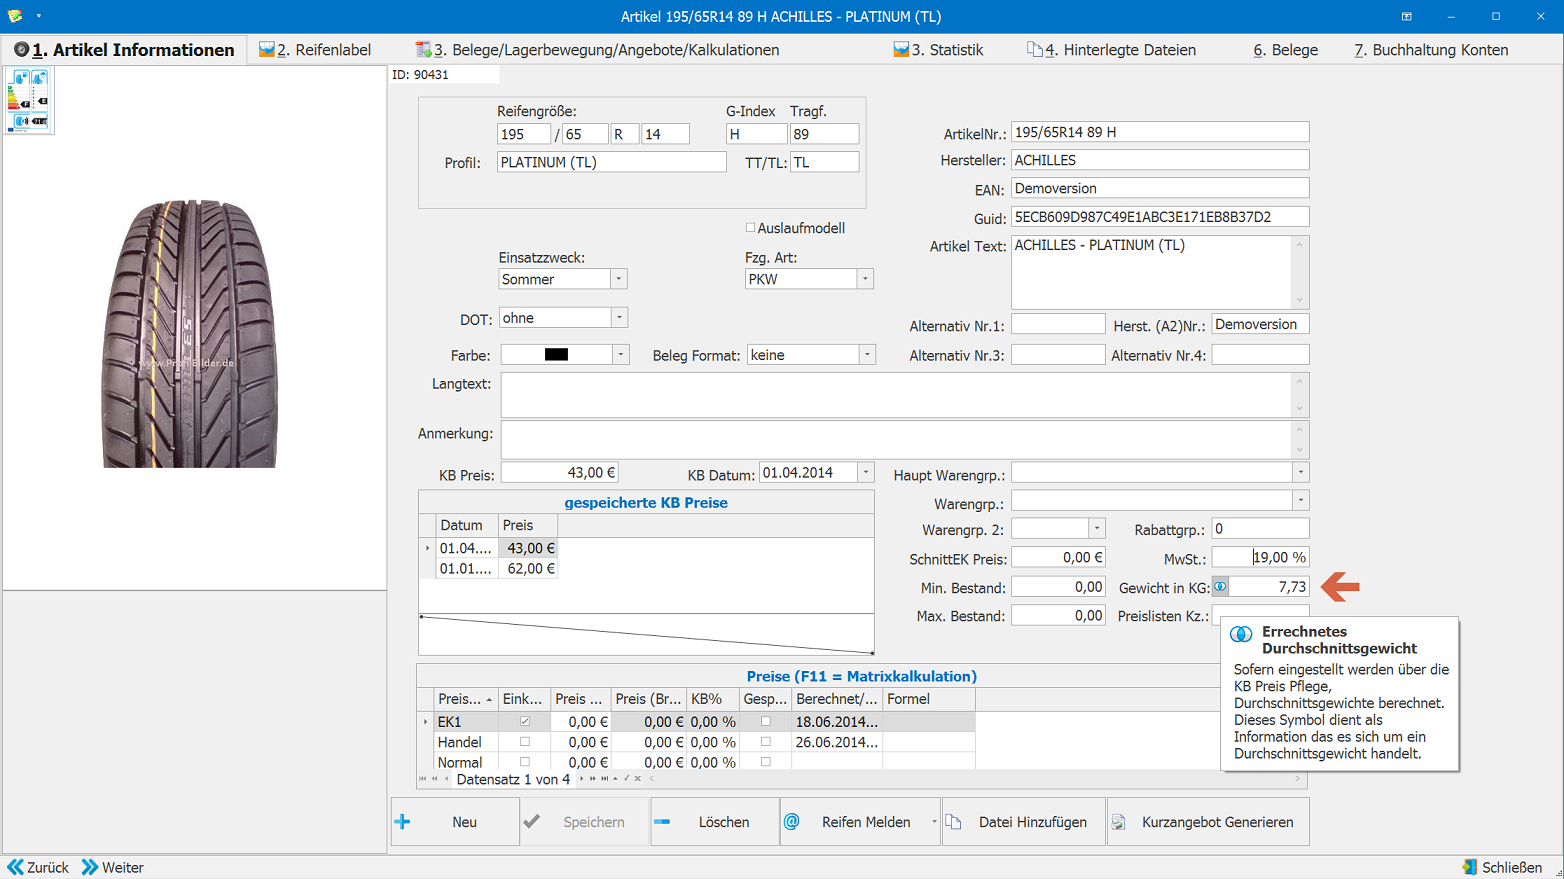Go to previous page in record navigator

pyautogui.click(x=434, y=779)
